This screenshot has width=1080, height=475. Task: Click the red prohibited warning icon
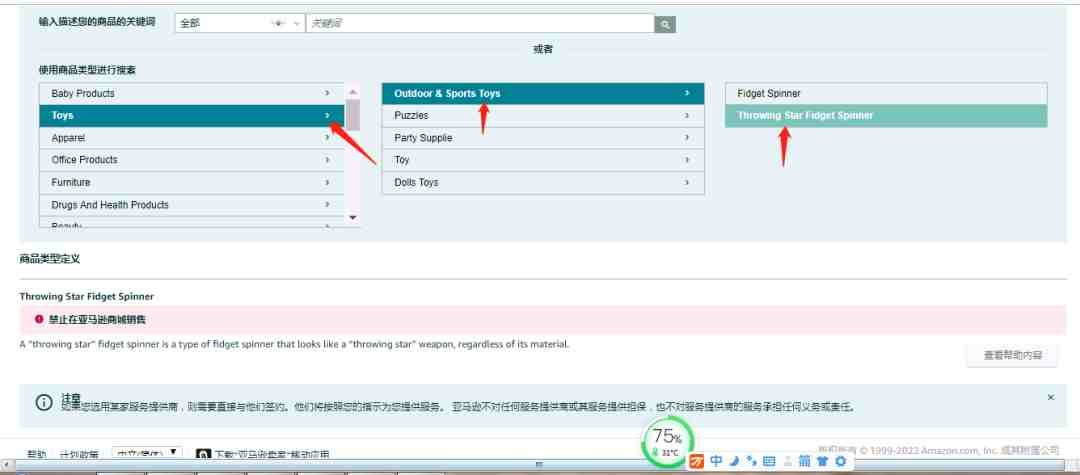39,319
